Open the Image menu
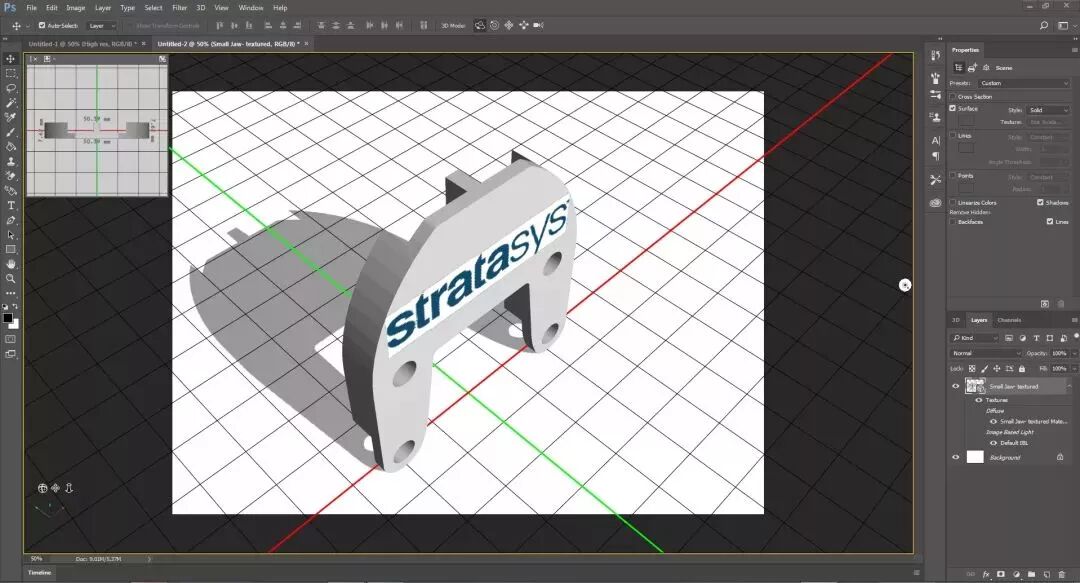This screenshot has height=583, width=1080. point(75,8)
